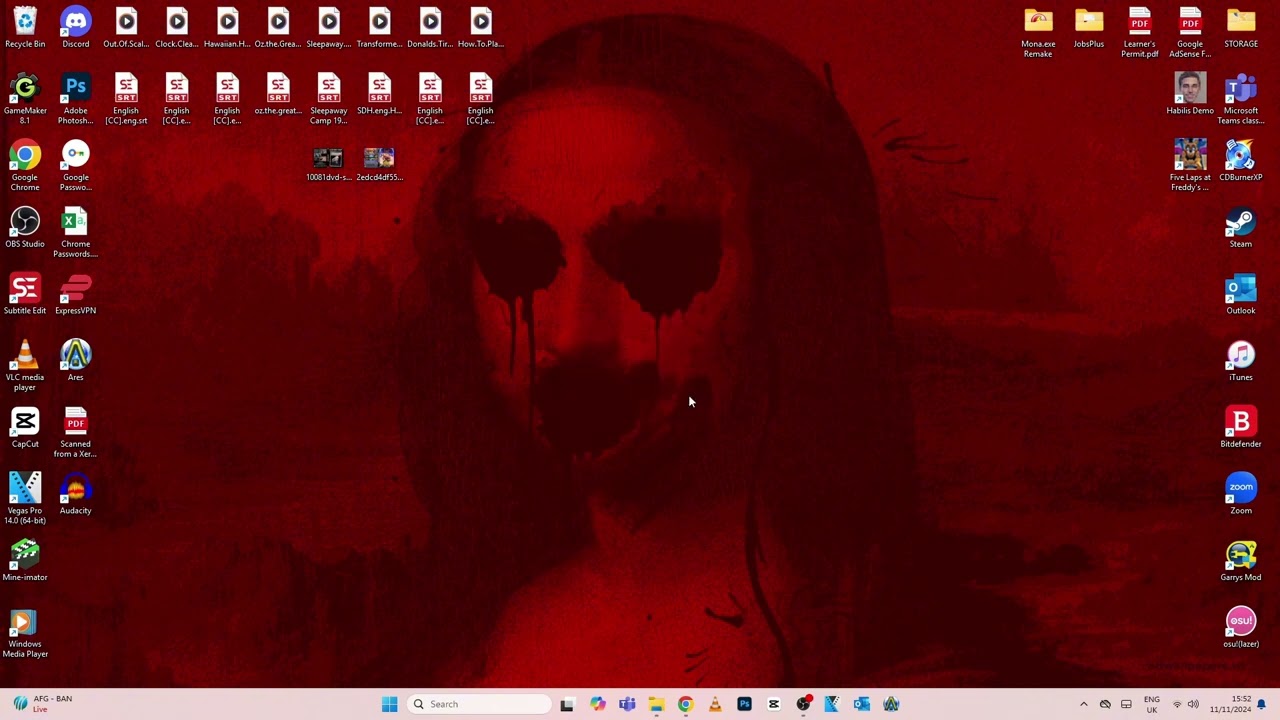
Task: Select the Outlook desktop shortcut
Action: (1240, 295)
